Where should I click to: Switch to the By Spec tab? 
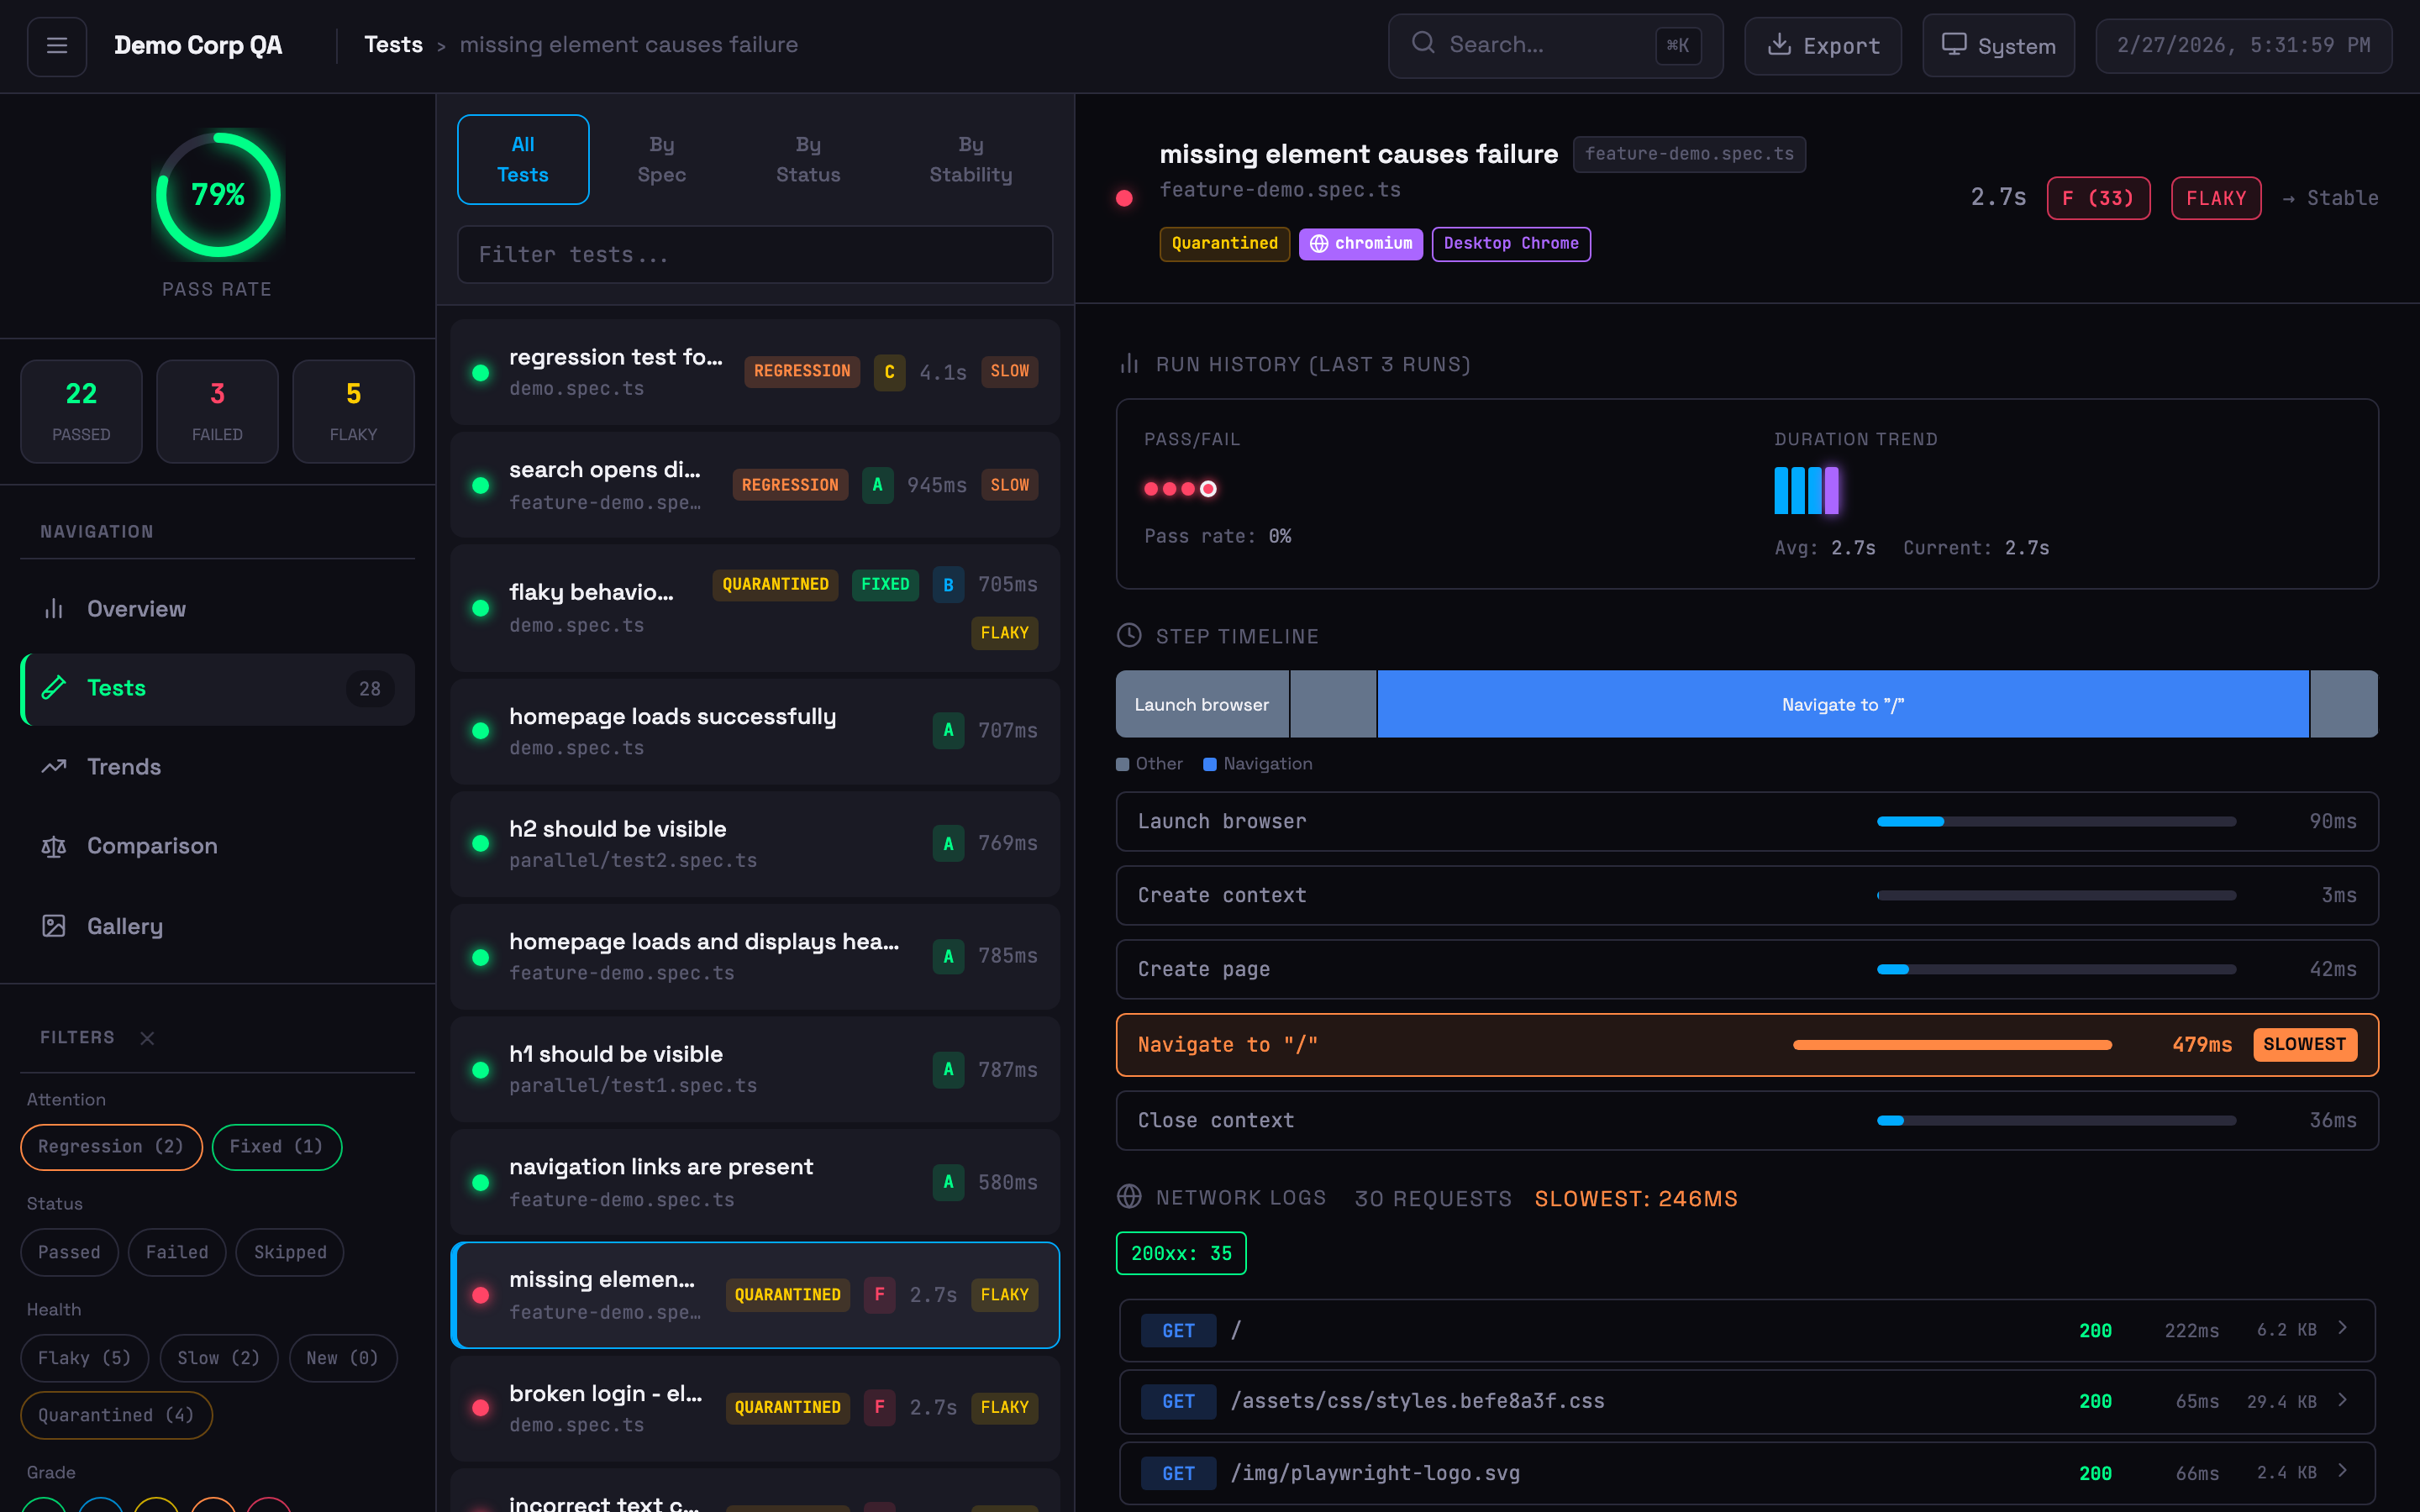(661, 160)
